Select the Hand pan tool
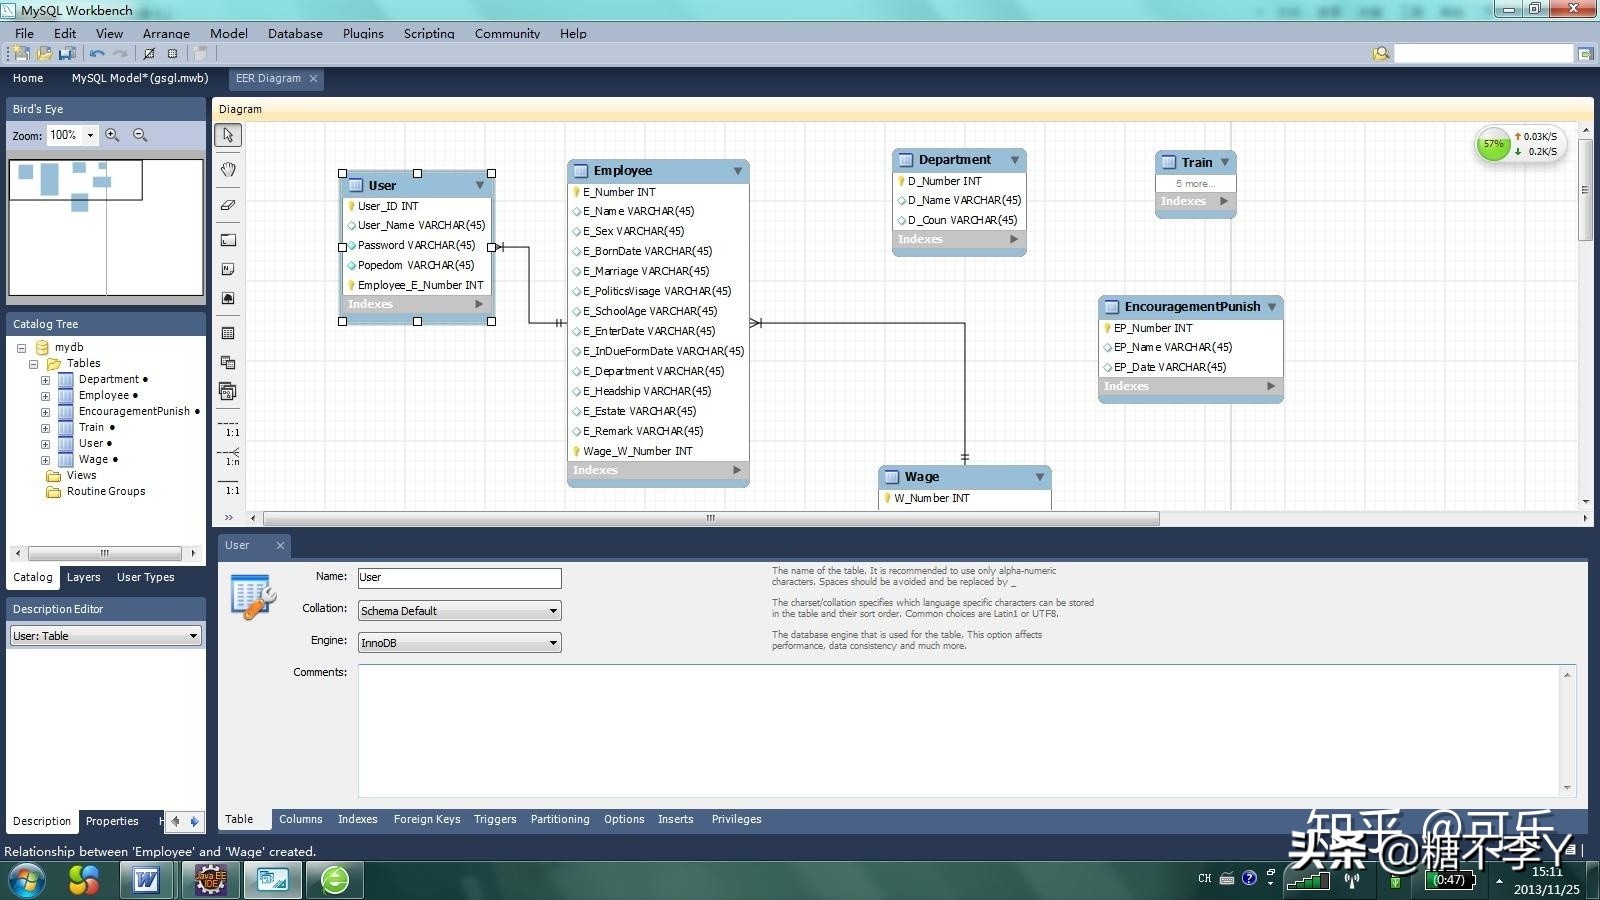 tap(228, 169)
